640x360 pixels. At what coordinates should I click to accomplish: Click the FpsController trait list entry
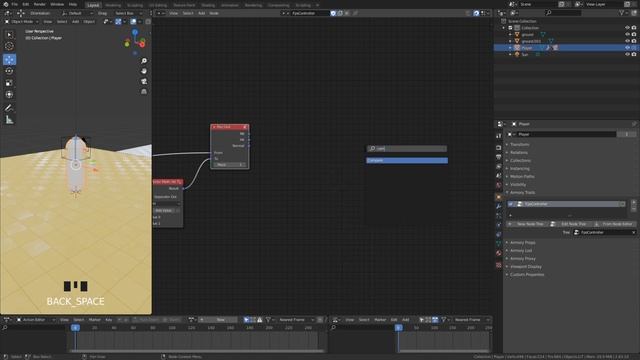click(x=568, y=204)
